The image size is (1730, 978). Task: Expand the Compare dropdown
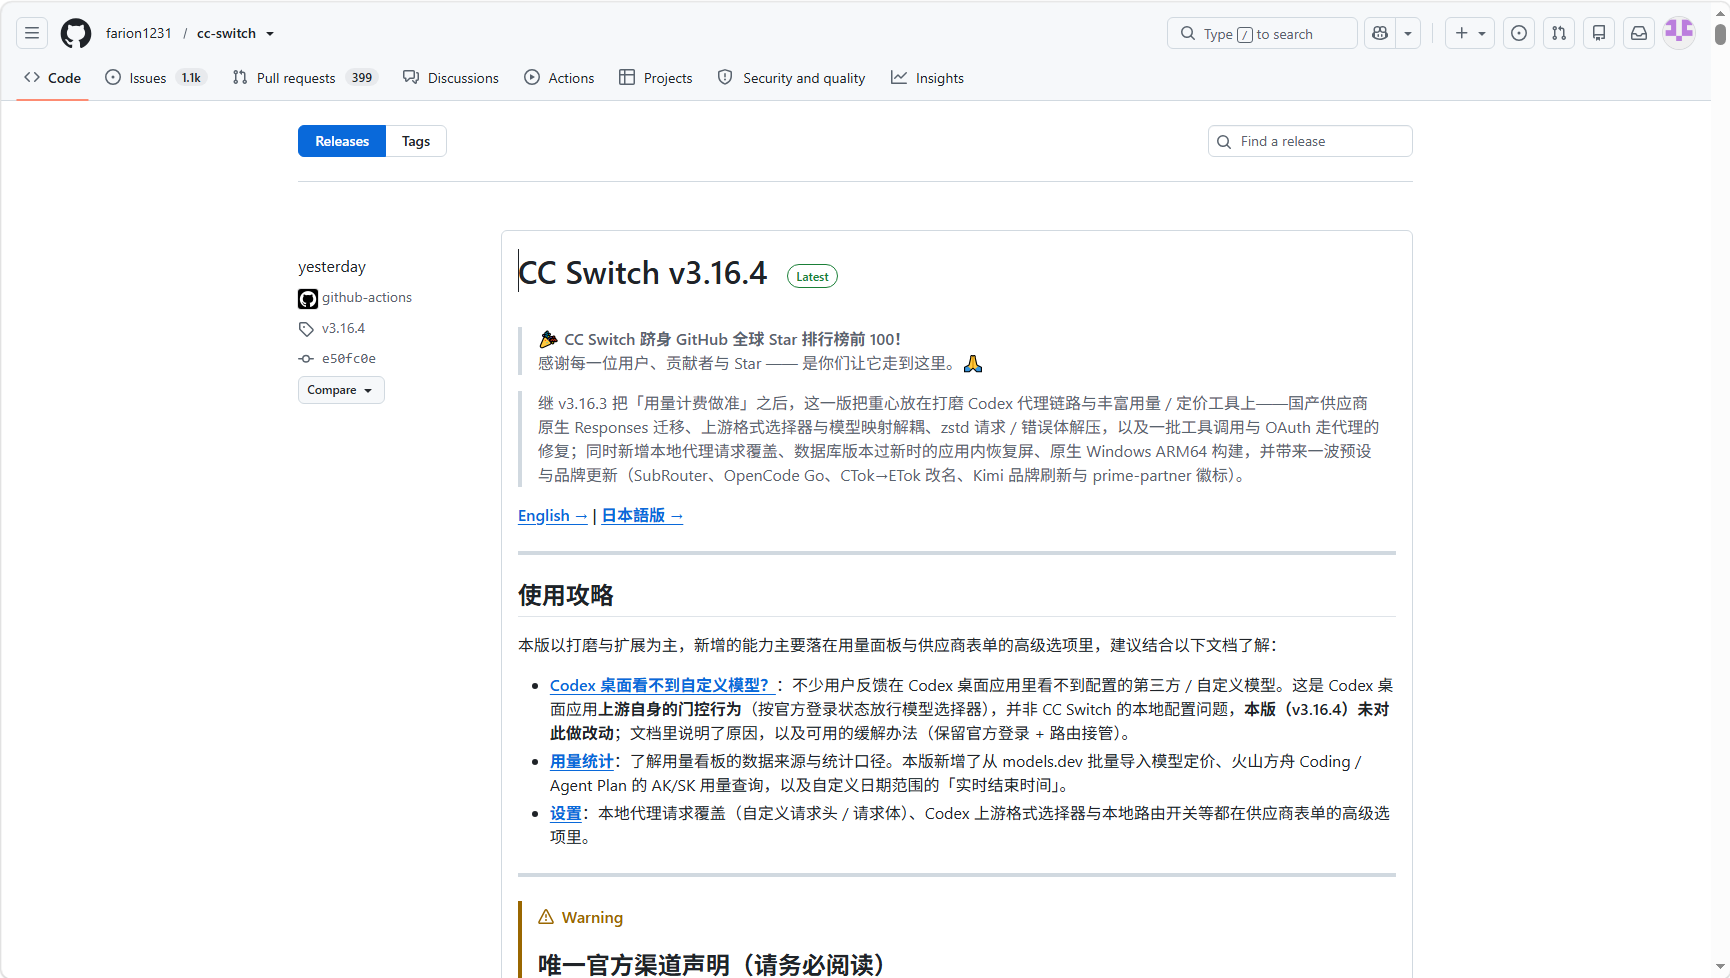[x=341, y=390]
